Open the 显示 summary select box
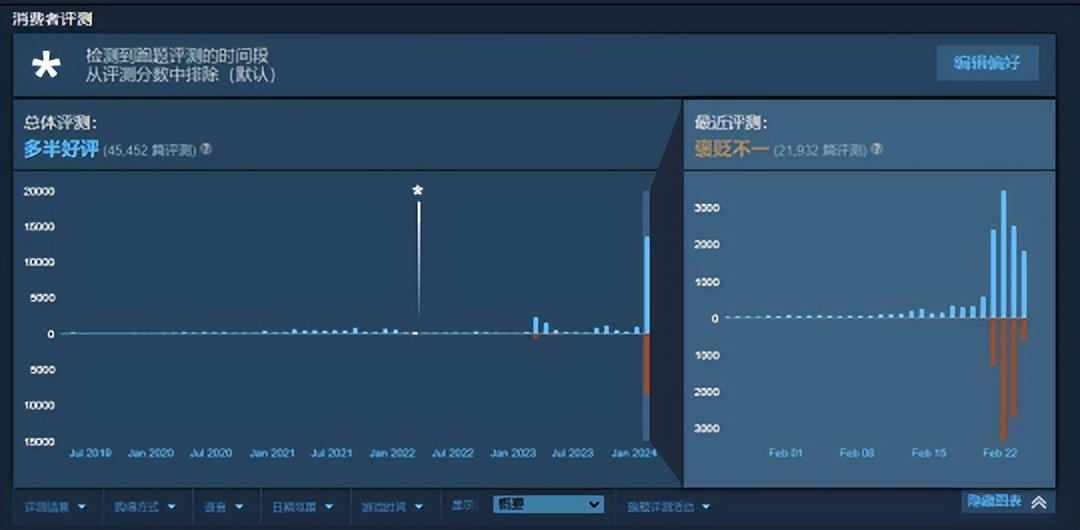This screenshot has width=1080, height=530. coord(548,505)
